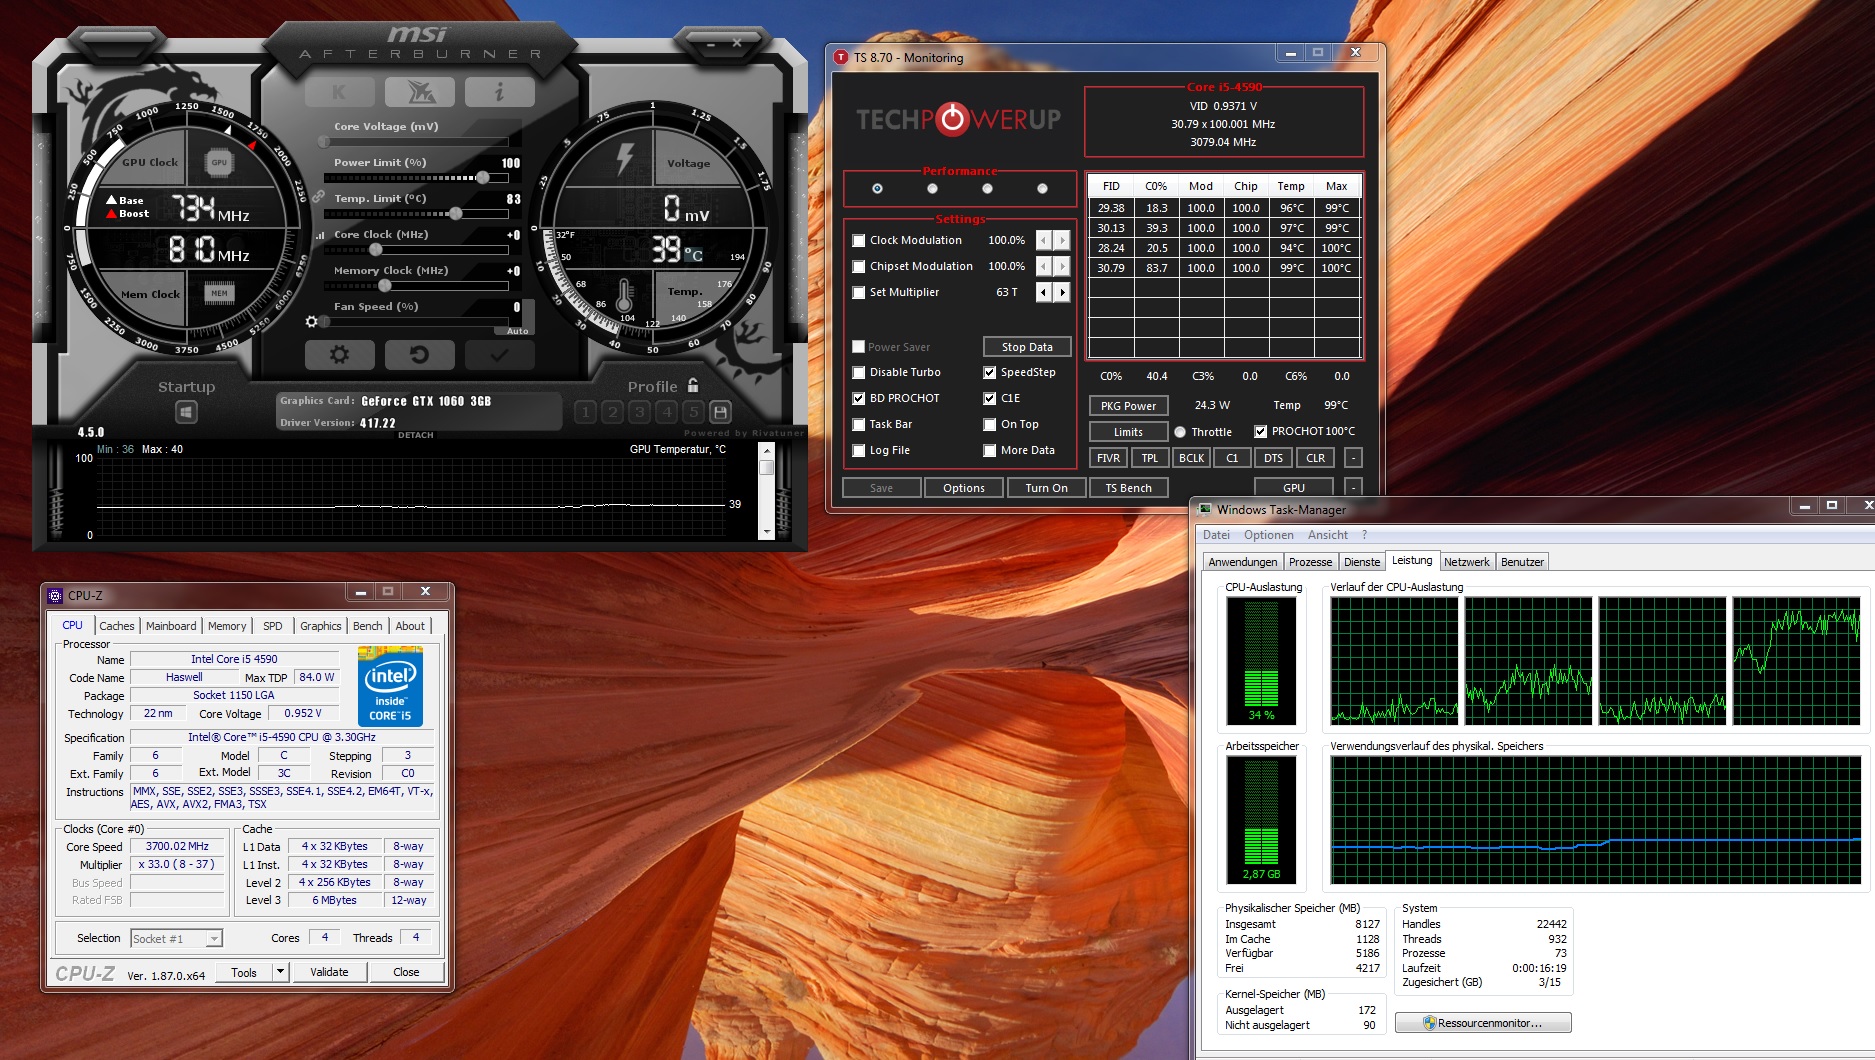Click the TS Bench button
This screenshot has height=1060, width=1875.
pyautogui.click(x=1128, y=488)
